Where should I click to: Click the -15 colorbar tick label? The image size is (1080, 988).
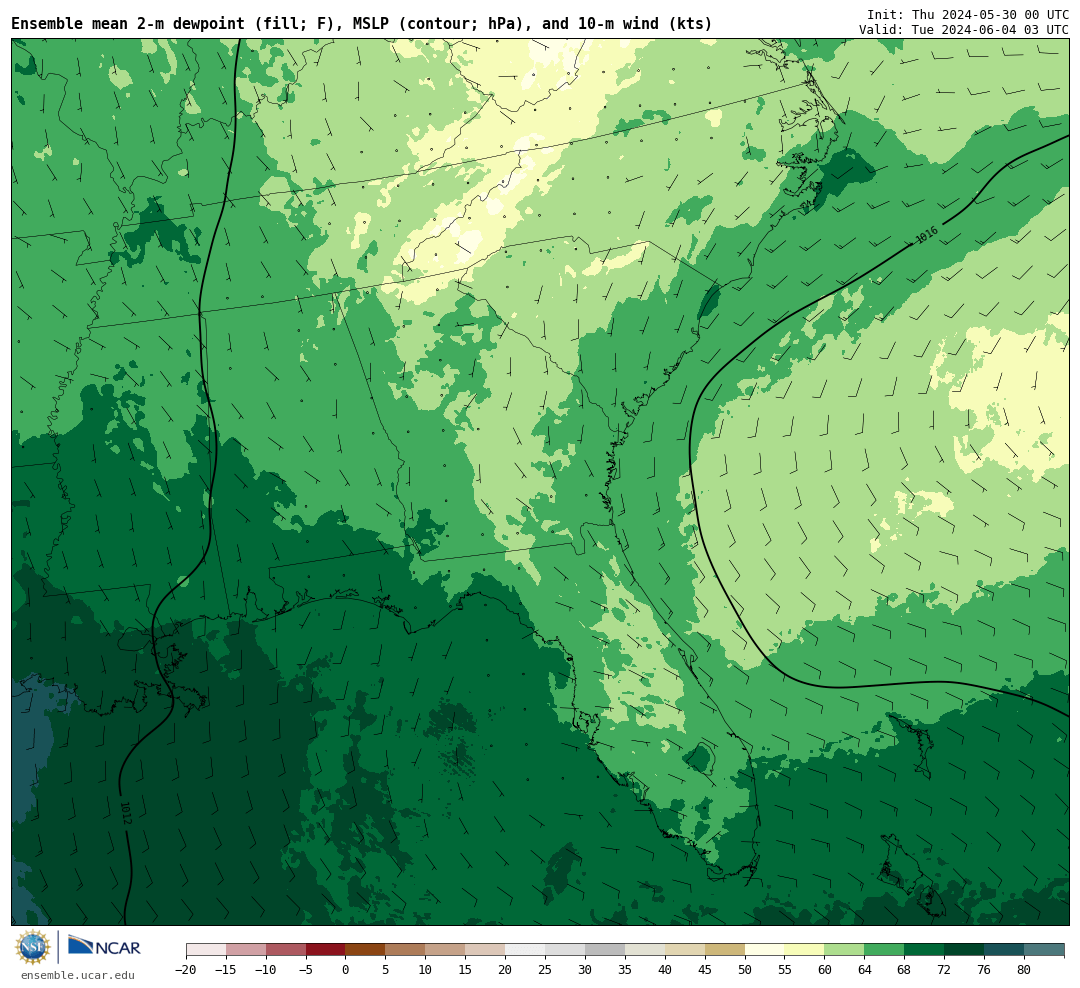[226, 969]
